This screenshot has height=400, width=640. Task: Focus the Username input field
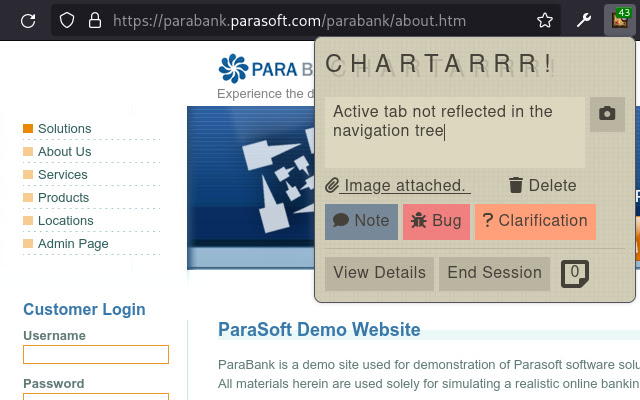(x=96, y=354)
